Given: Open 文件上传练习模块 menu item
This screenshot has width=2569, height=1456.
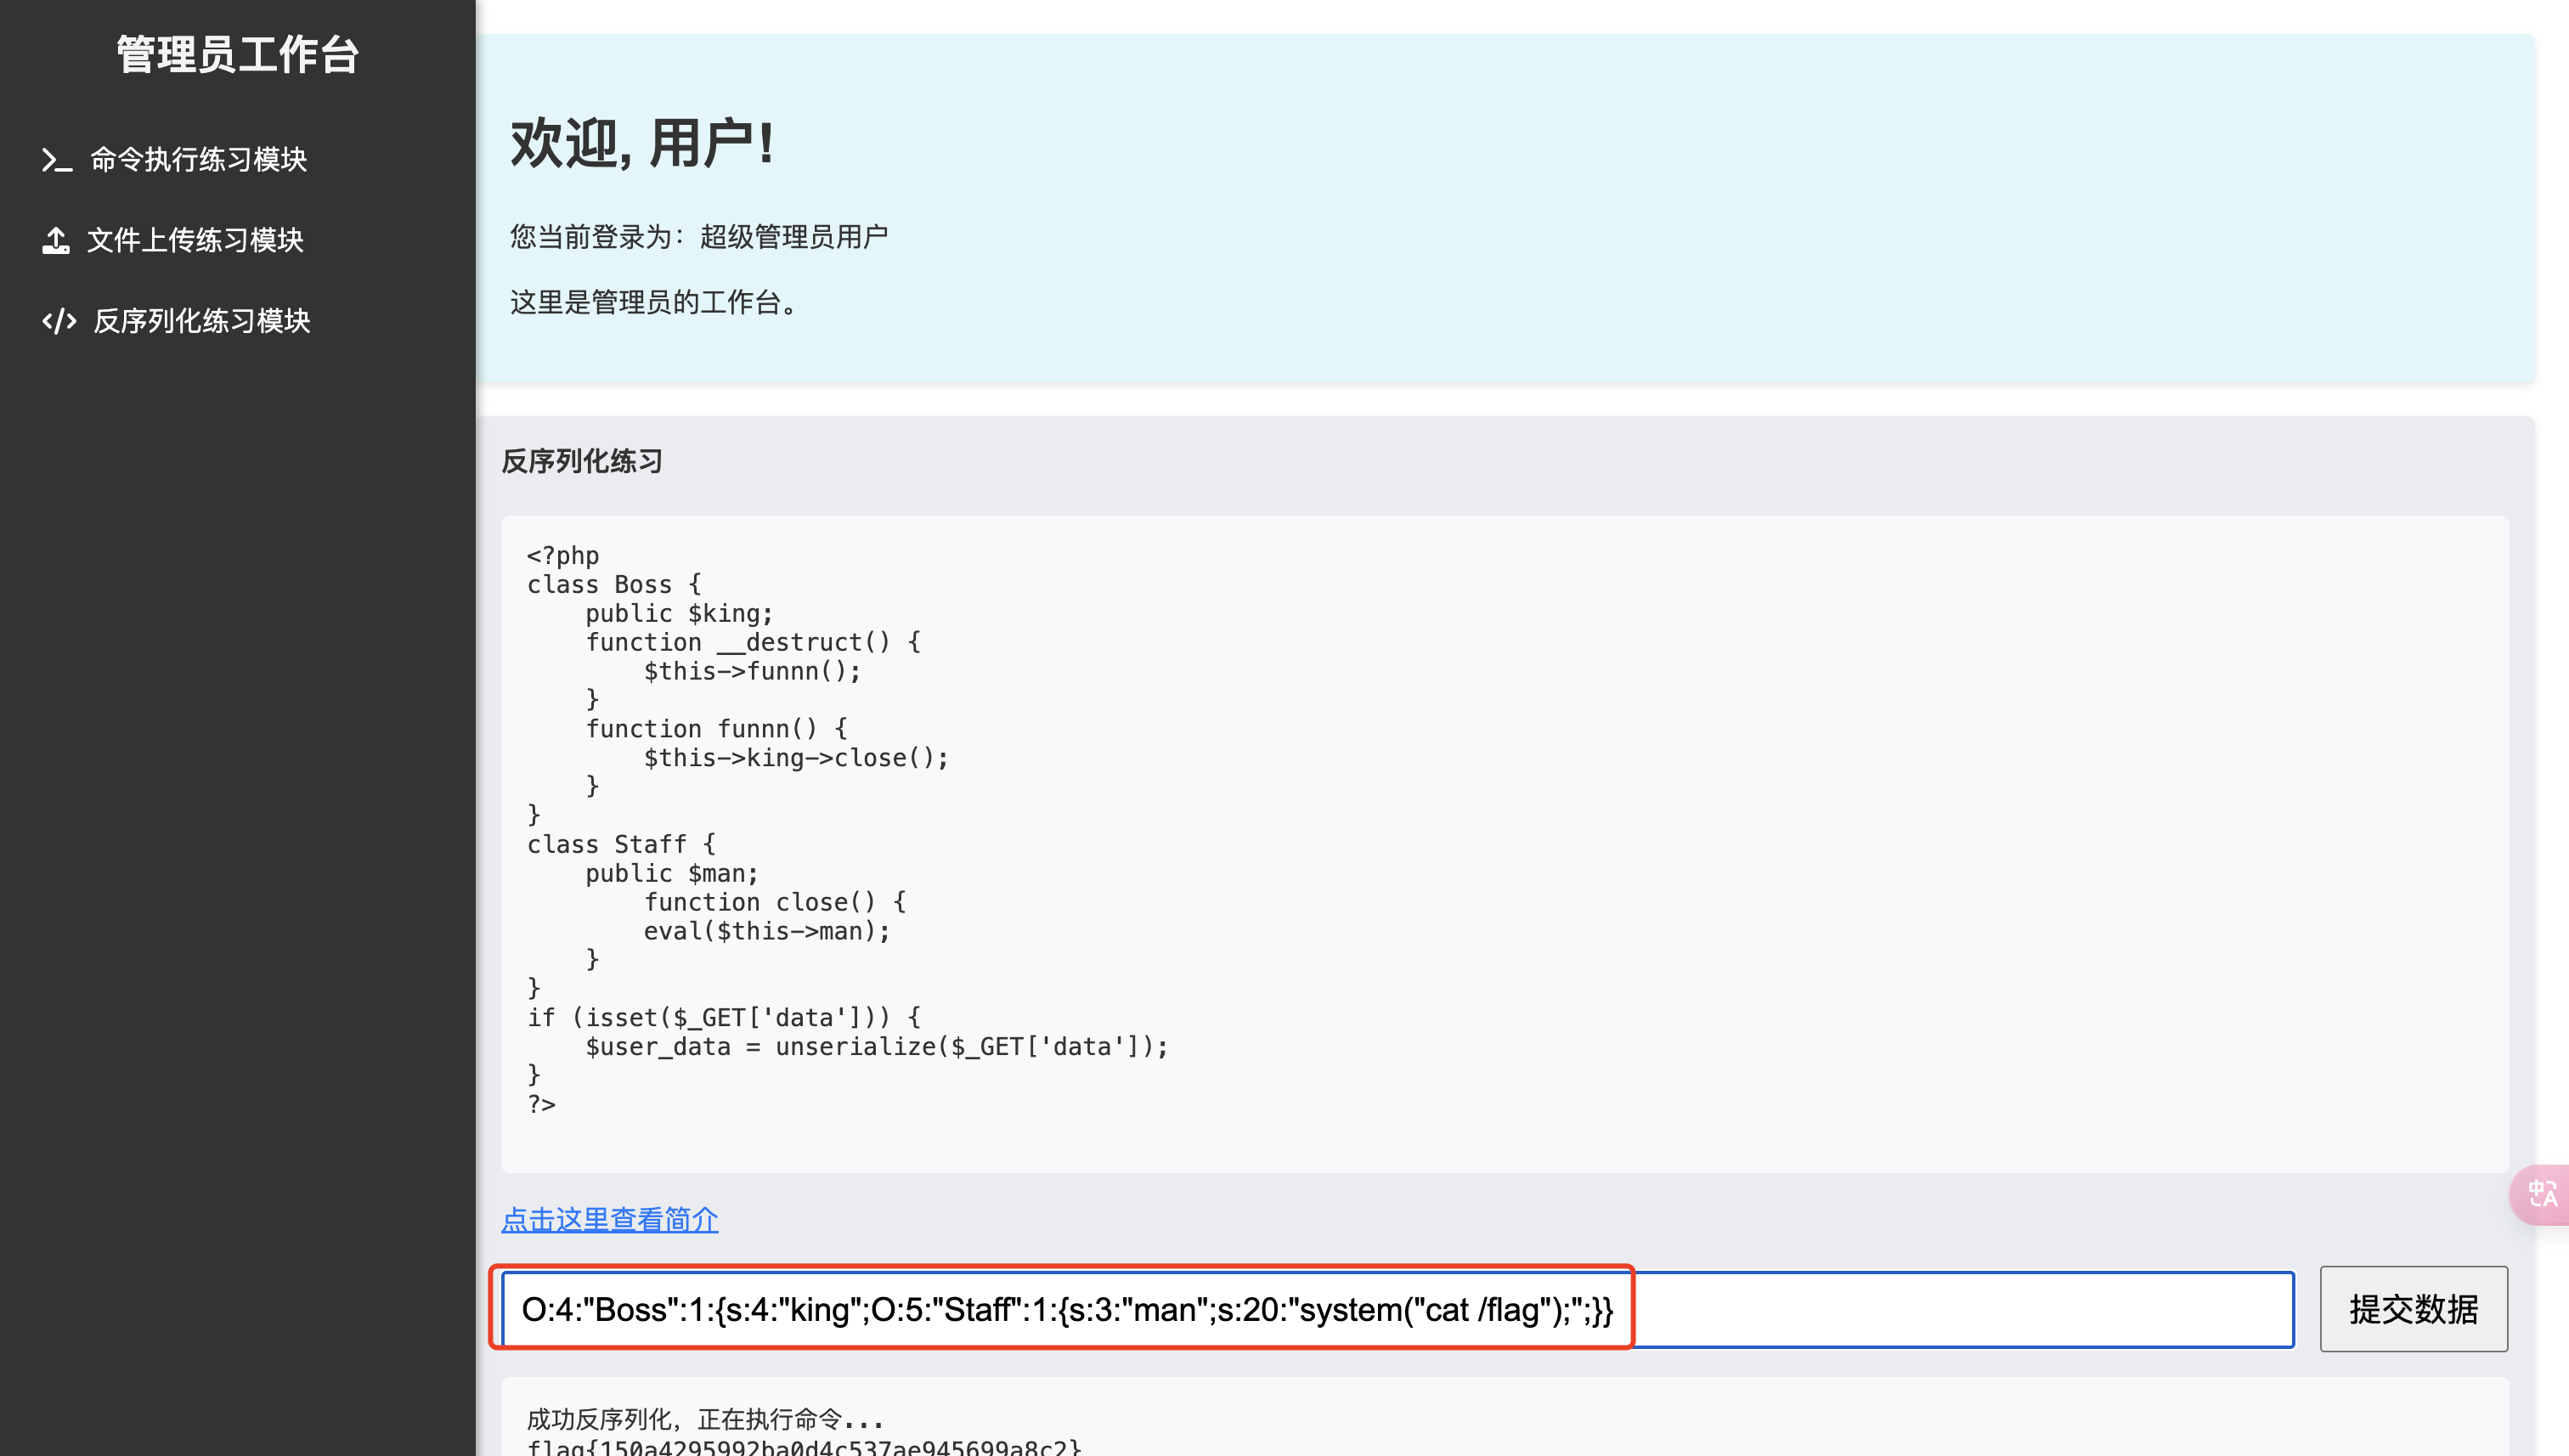Looking at the screenshot, I should click(x=195, y=240).
